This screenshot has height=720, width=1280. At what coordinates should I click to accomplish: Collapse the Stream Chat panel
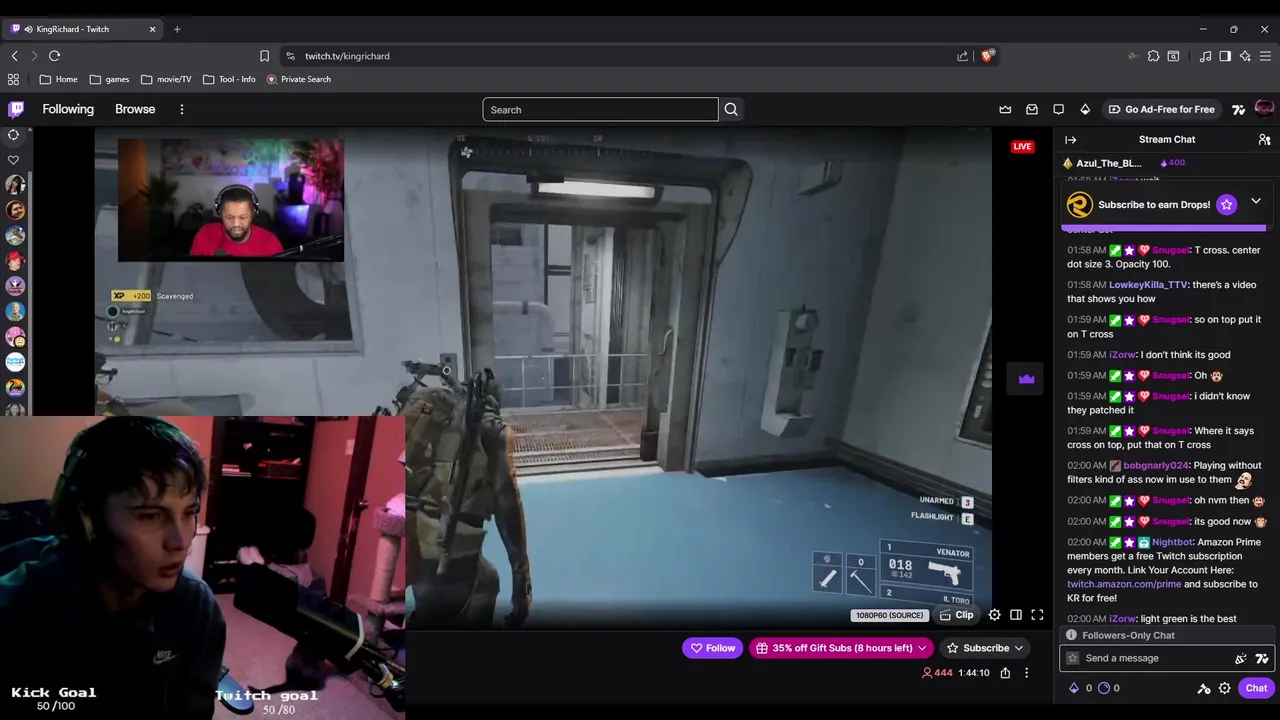pos(1070,140)
